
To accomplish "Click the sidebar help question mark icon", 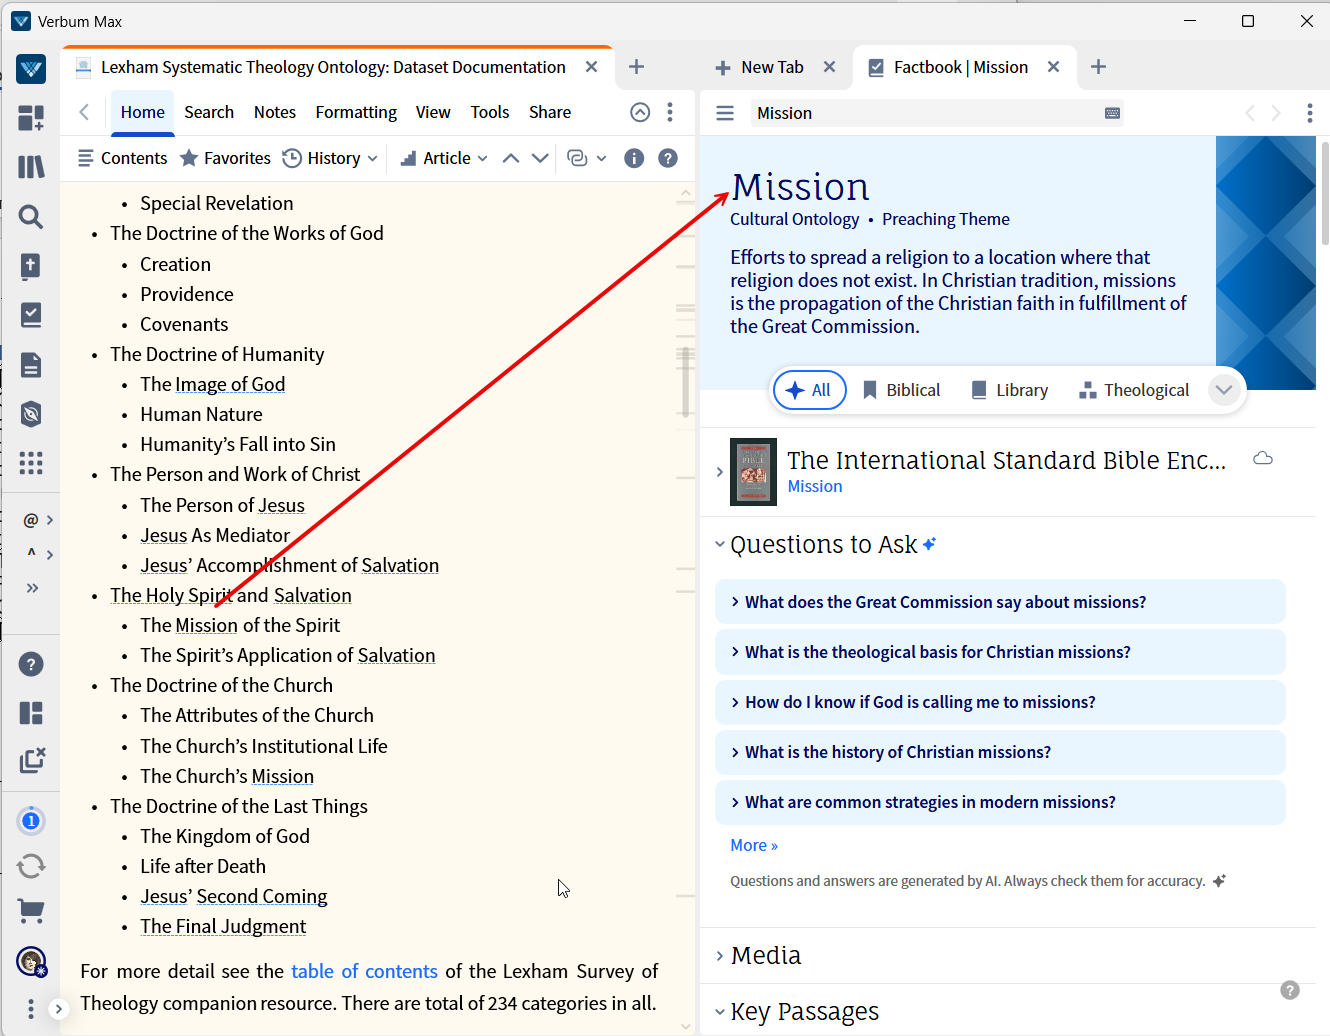I will 31,664.
